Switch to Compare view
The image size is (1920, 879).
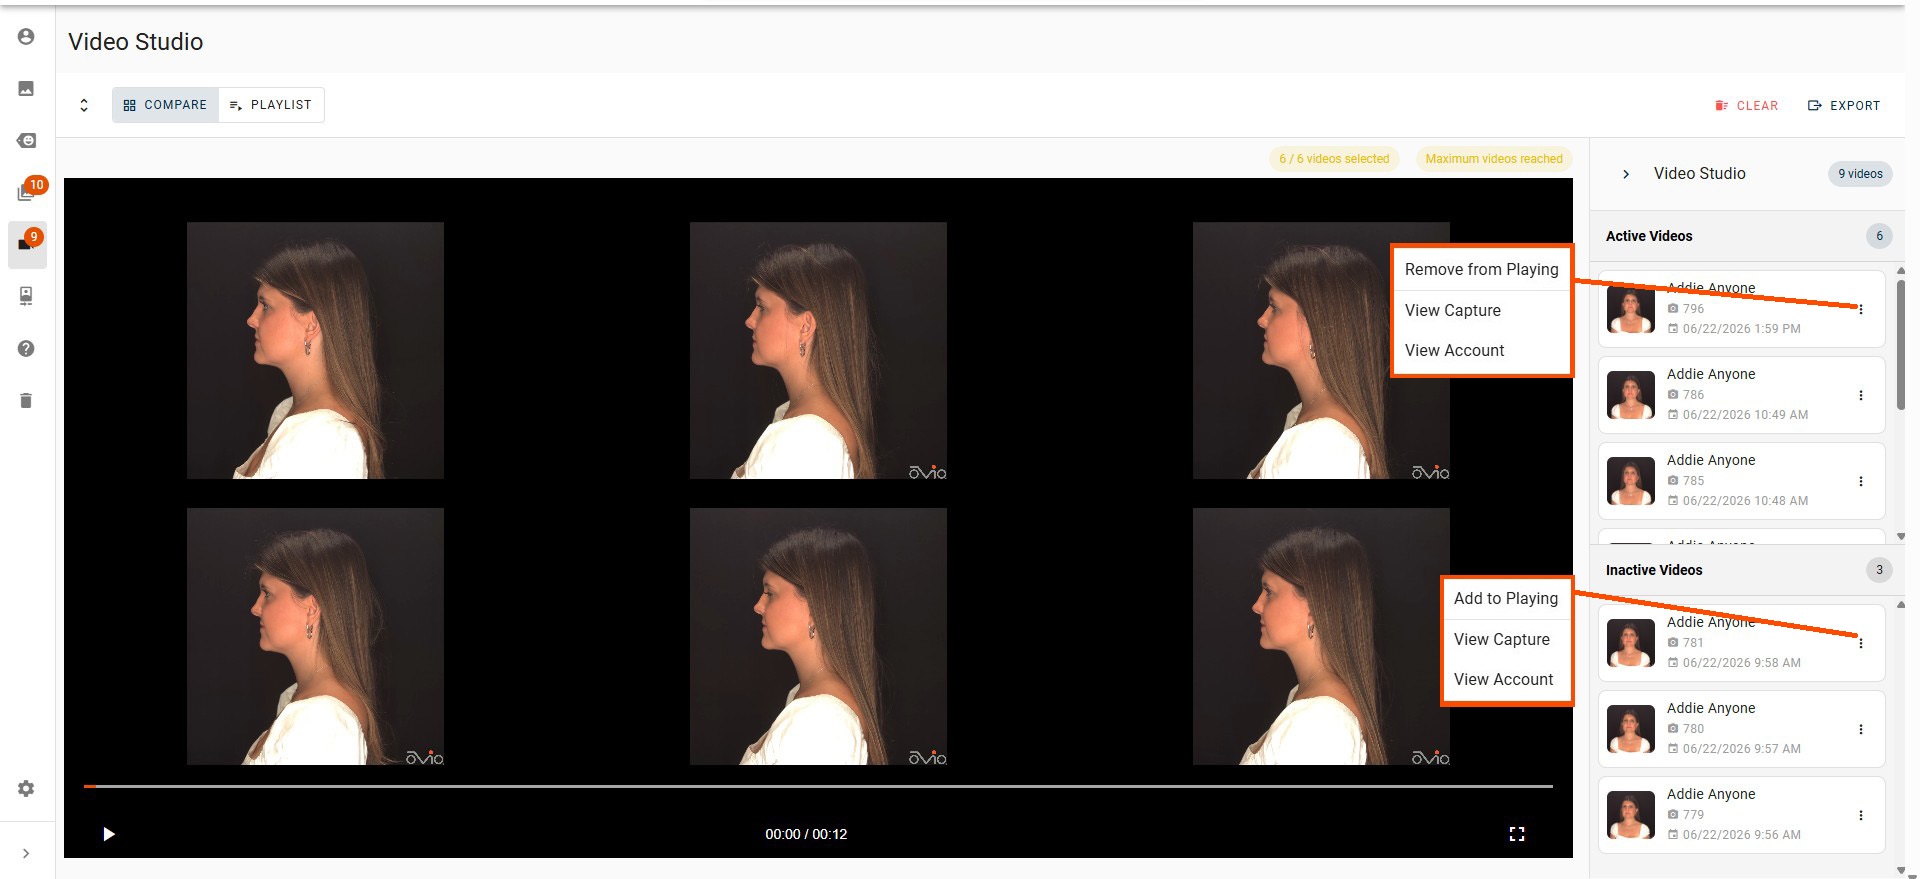165,105
